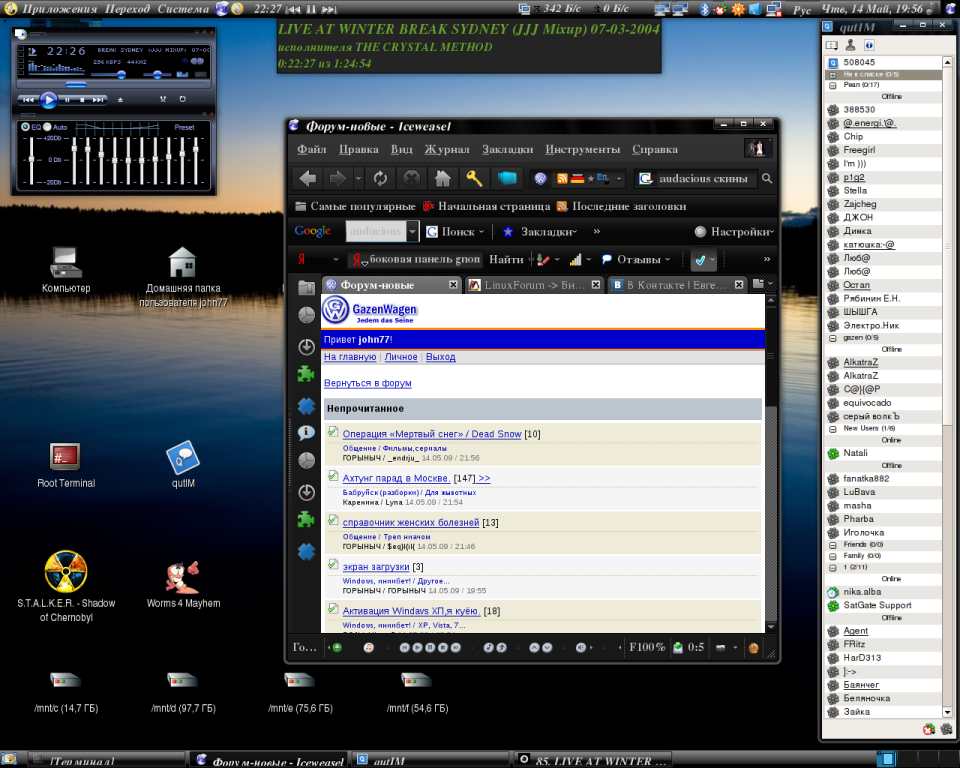This screenshot has width=960, height=768.
Task: Toggle checkmark on Ахтунг парад thread
Action: [x=332, y=476]
